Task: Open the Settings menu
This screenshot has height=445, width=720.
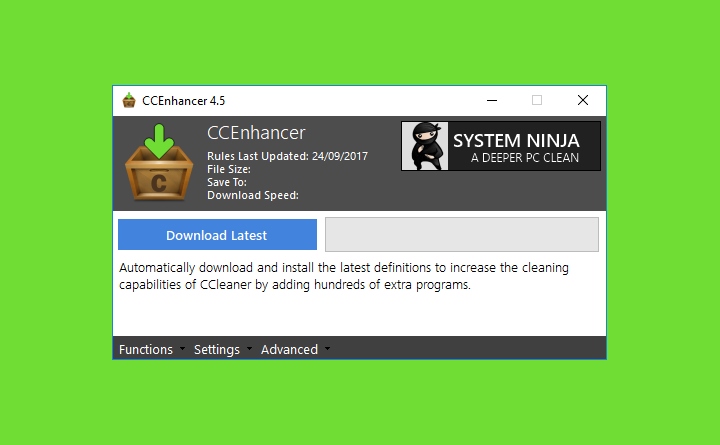Action: 217,349
